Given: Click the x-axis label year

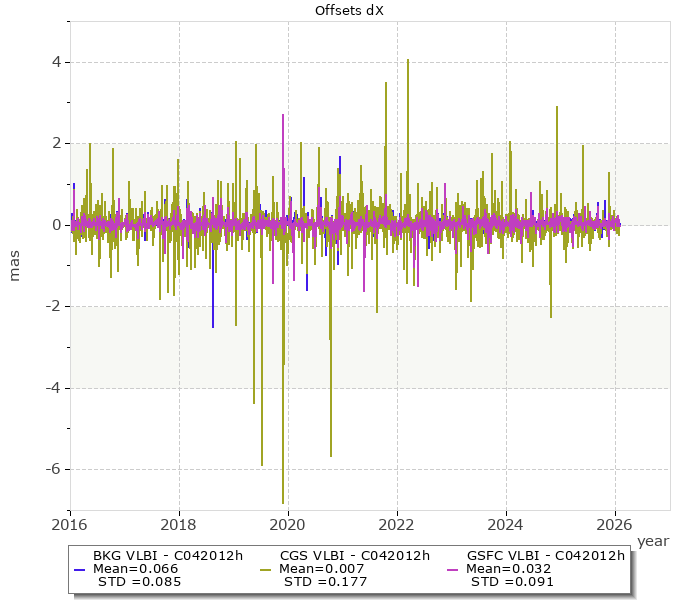Looking at the screenshot, I should (x=653, y=541).
